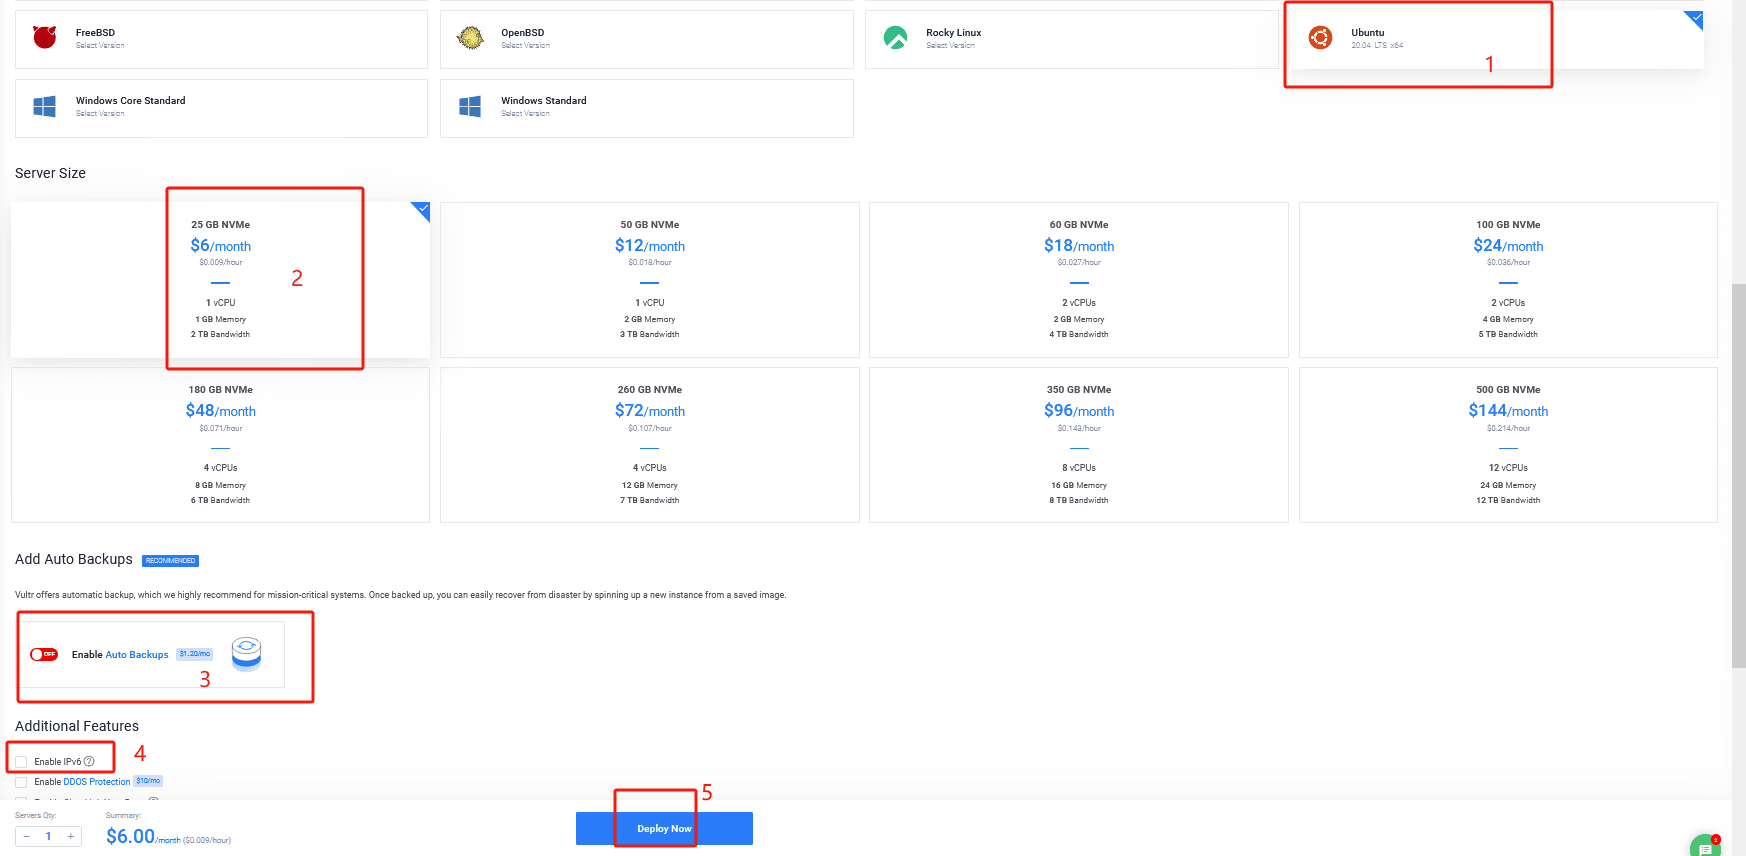The height and width of the screenshot is (856, 1746).
Task: Select the Windows Core Standard logo icon
Action: 45,106
